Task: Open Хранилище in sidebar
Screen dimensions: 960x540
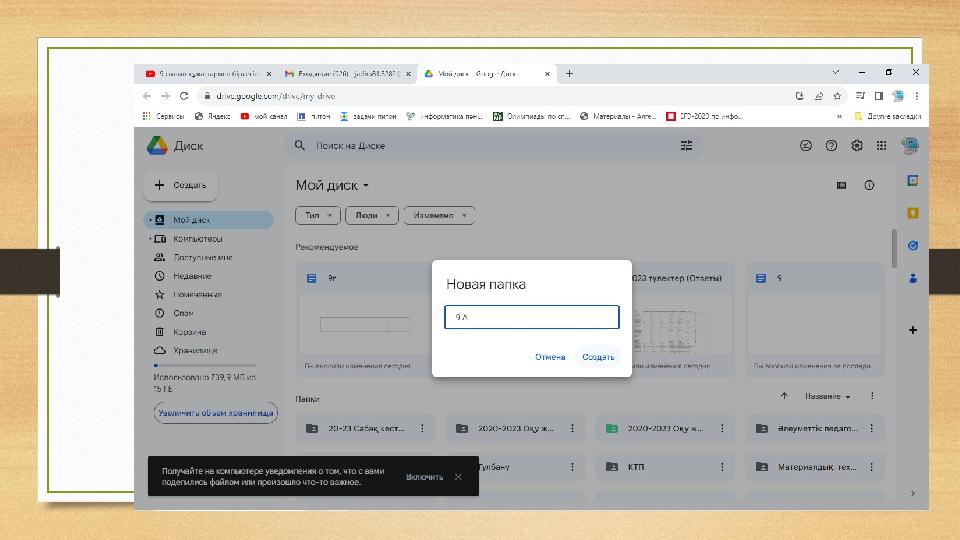Action: (195, 350)
